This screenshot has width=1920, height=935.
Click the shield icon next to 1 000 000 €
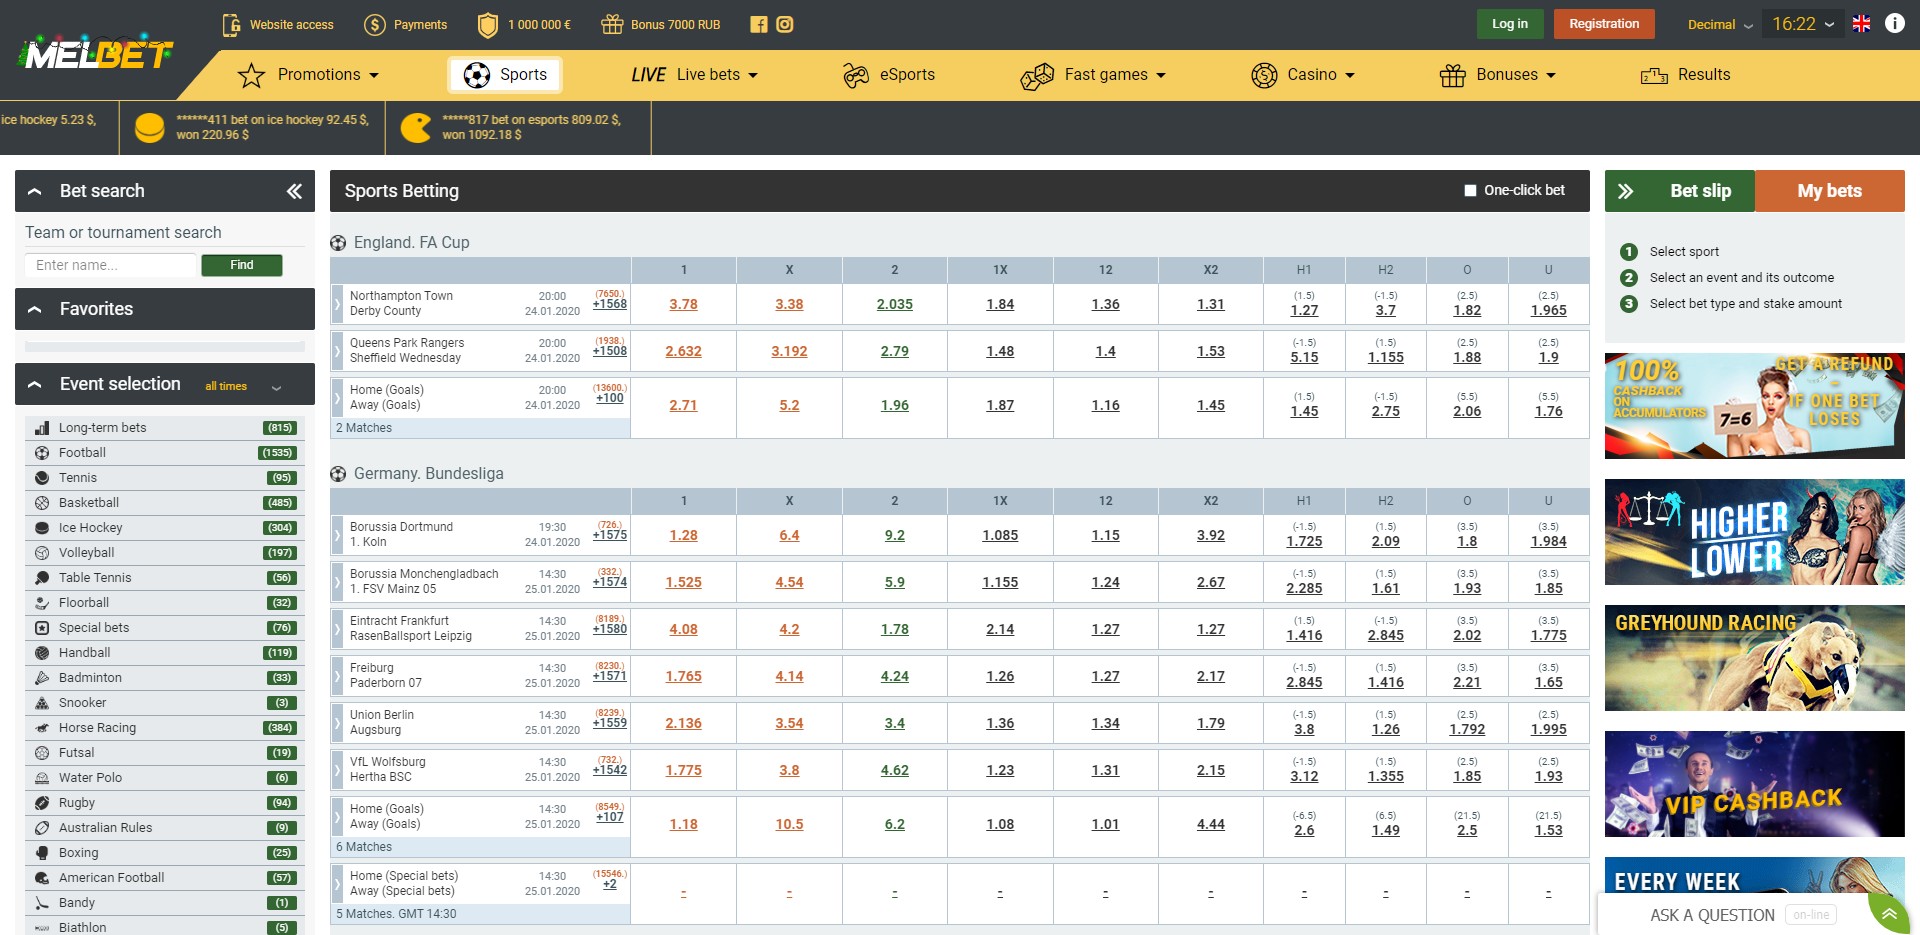pos(488,25)
